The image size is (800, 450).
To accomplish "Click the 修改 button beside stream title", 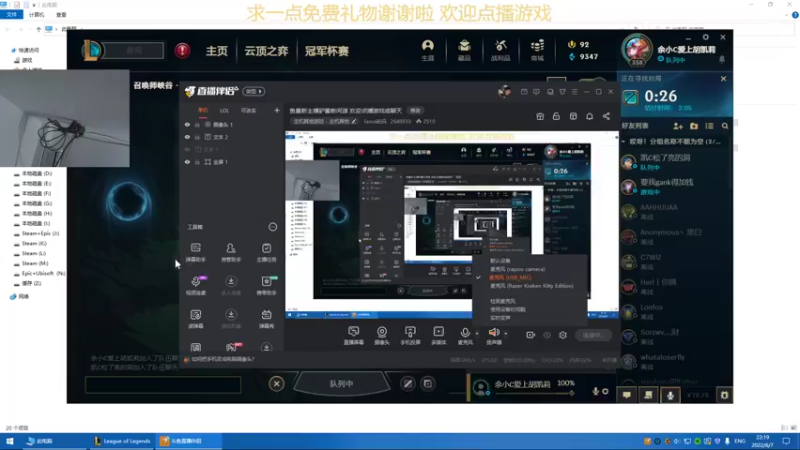I will (415, 110).
